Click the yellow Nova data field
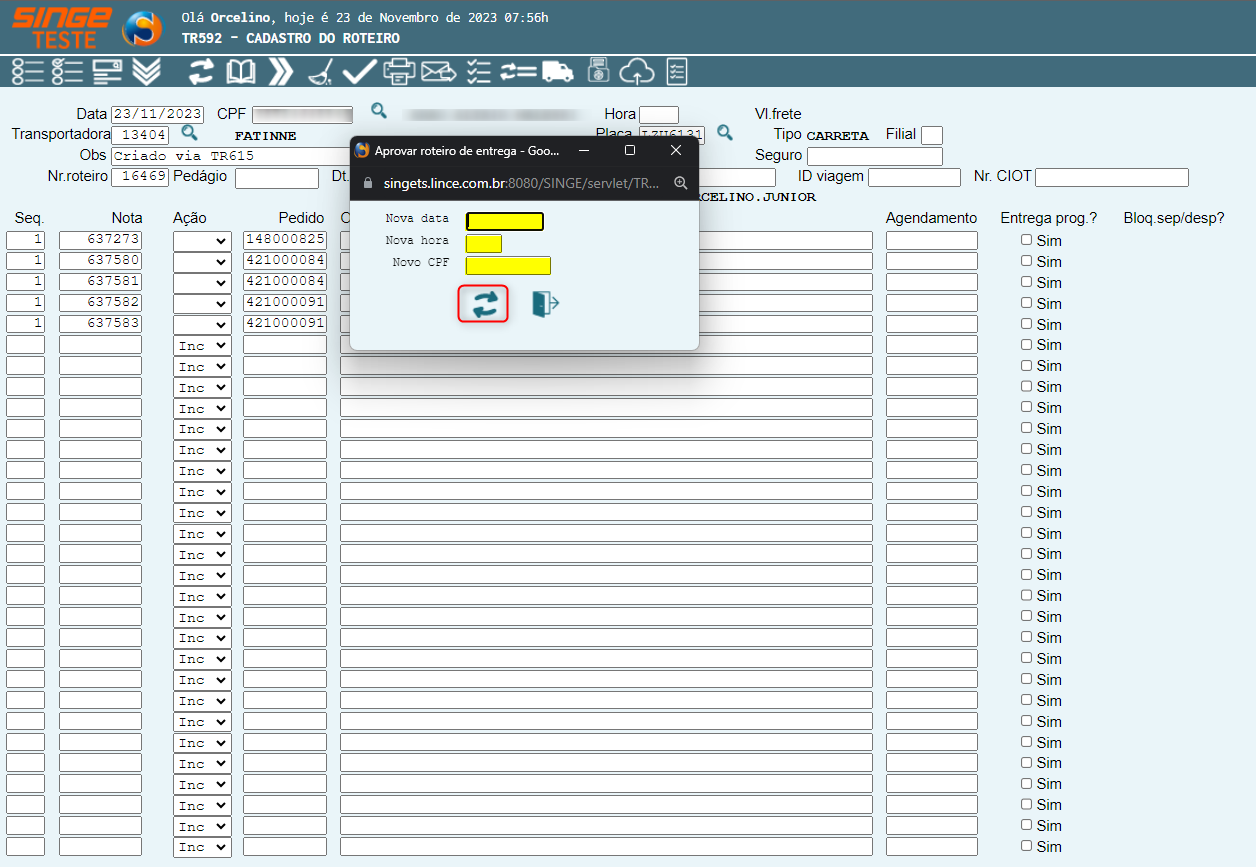 coord(505,222)
